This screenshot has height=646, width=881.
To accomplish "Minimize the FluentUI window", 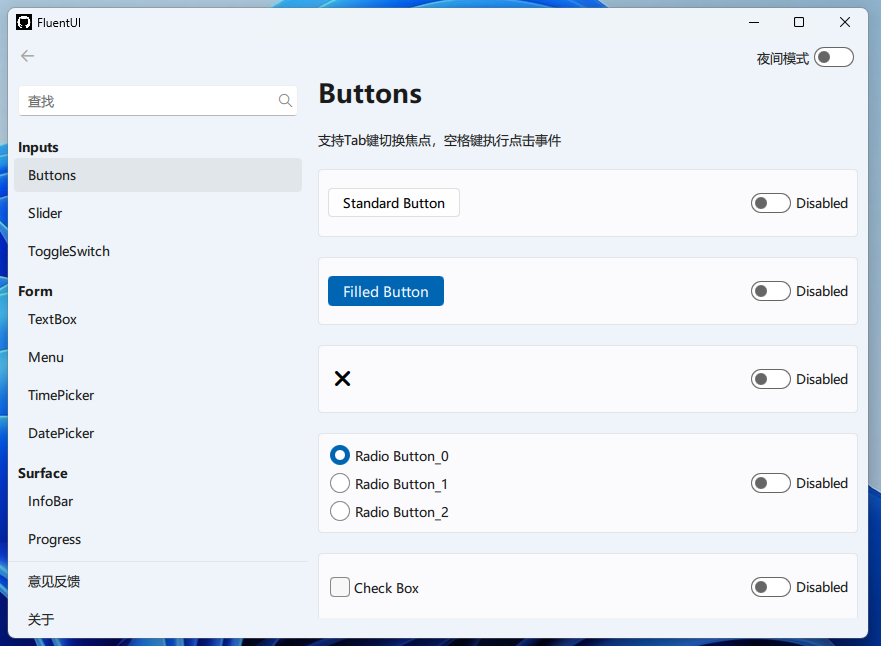I will point(754,22).
